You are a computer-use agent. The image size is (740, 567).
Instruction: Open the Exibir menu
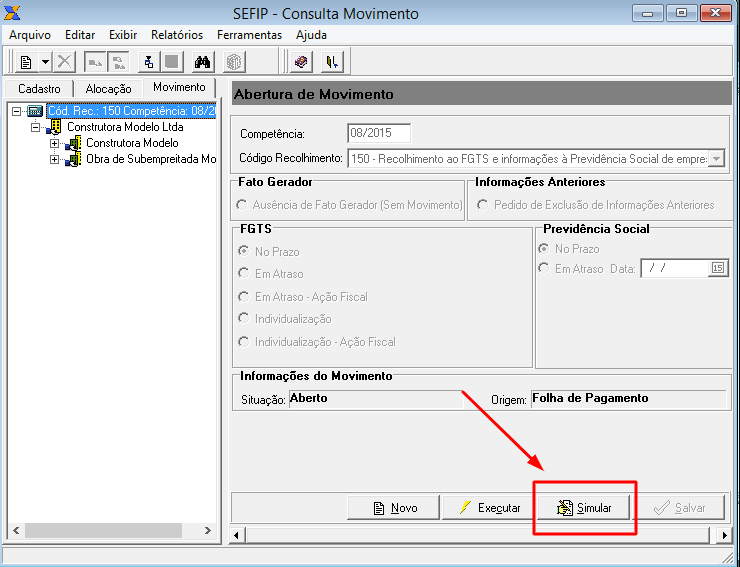(x=123, y=35)
